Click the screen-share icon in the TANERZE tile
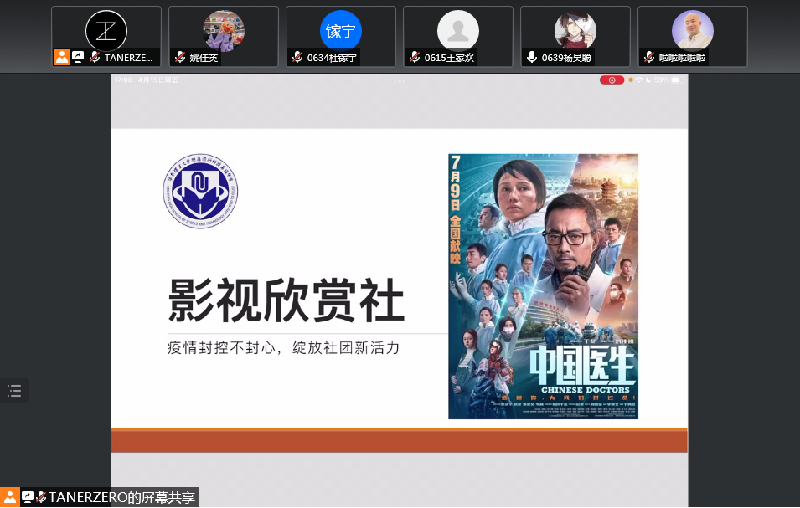This screenshot has height=508, width=800. click(x=78, y=57)
